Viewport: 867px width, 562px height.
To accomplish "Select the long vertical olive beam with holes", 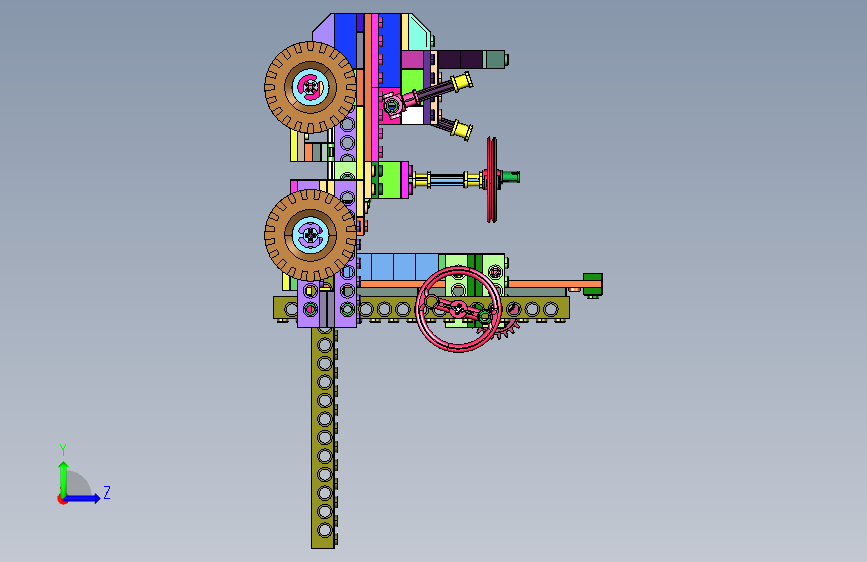I will coord(323,437).
